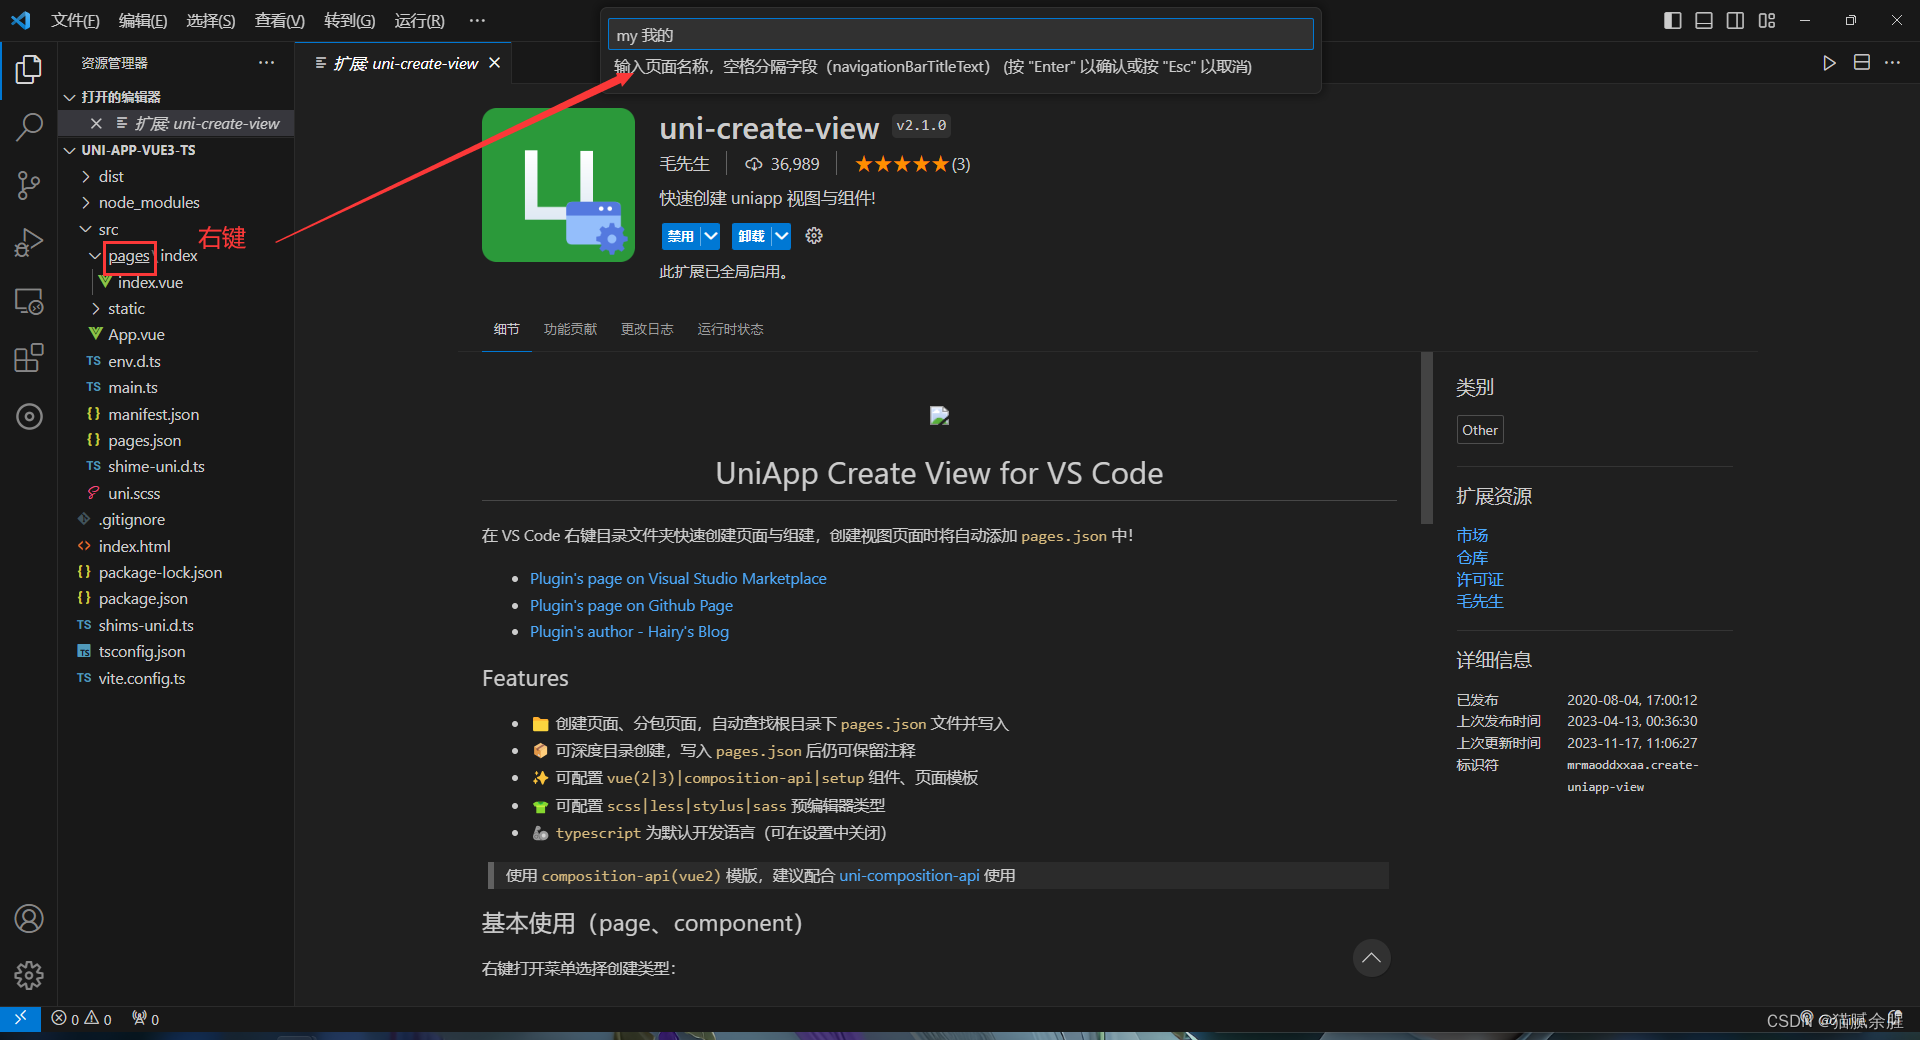Image resolution: width=1920 pixels, height=1040 pixels.
Task: Open the Extensions view icon
Action: point(29,358)
